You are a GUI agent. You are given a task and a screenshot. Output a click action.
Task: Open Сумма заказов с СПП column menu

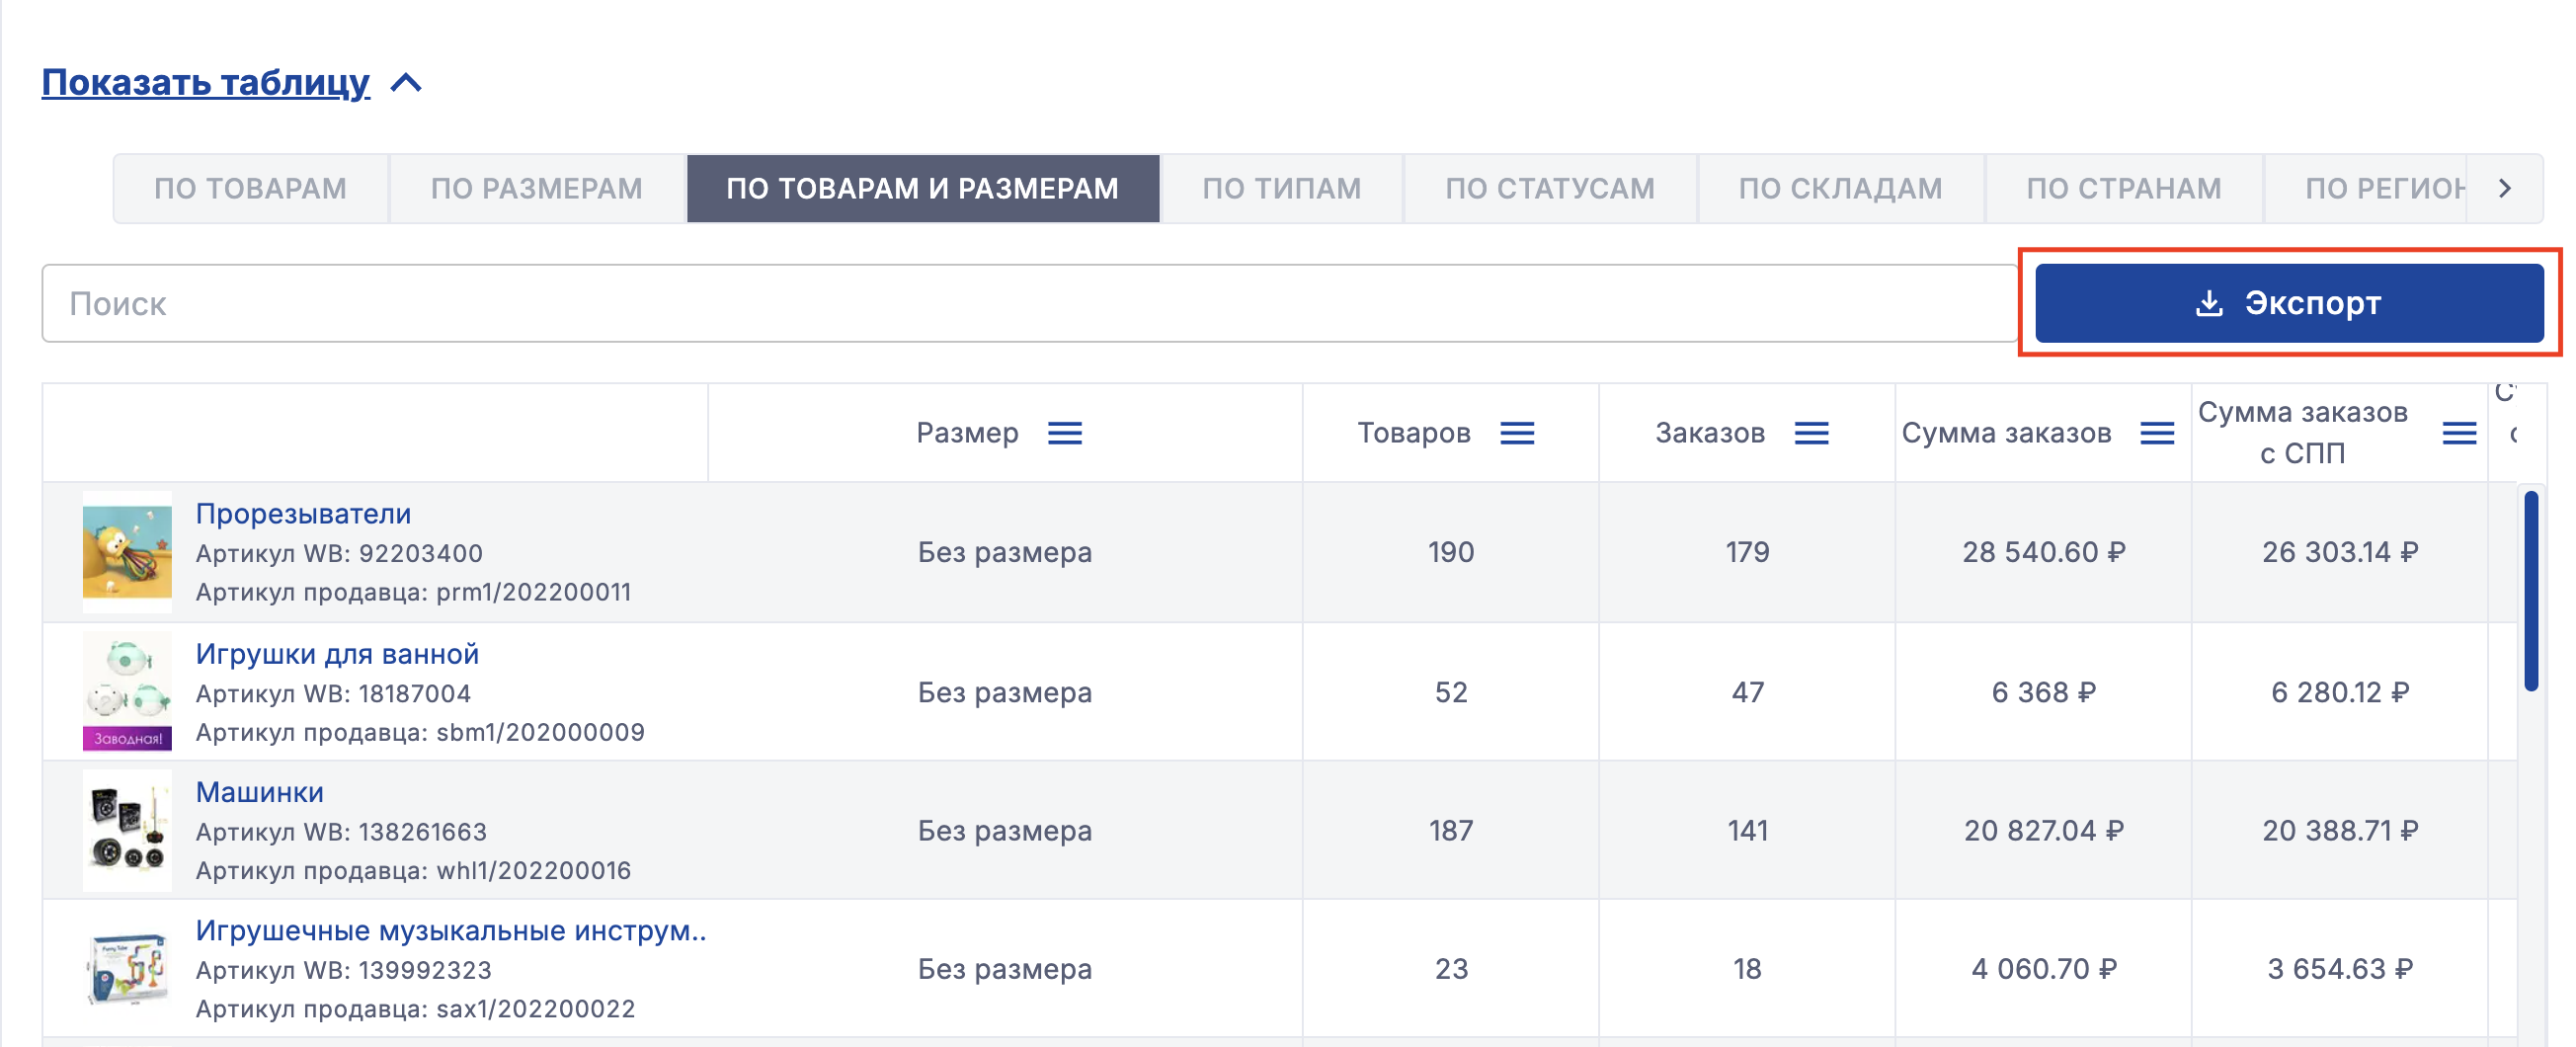coord(2459,433)
